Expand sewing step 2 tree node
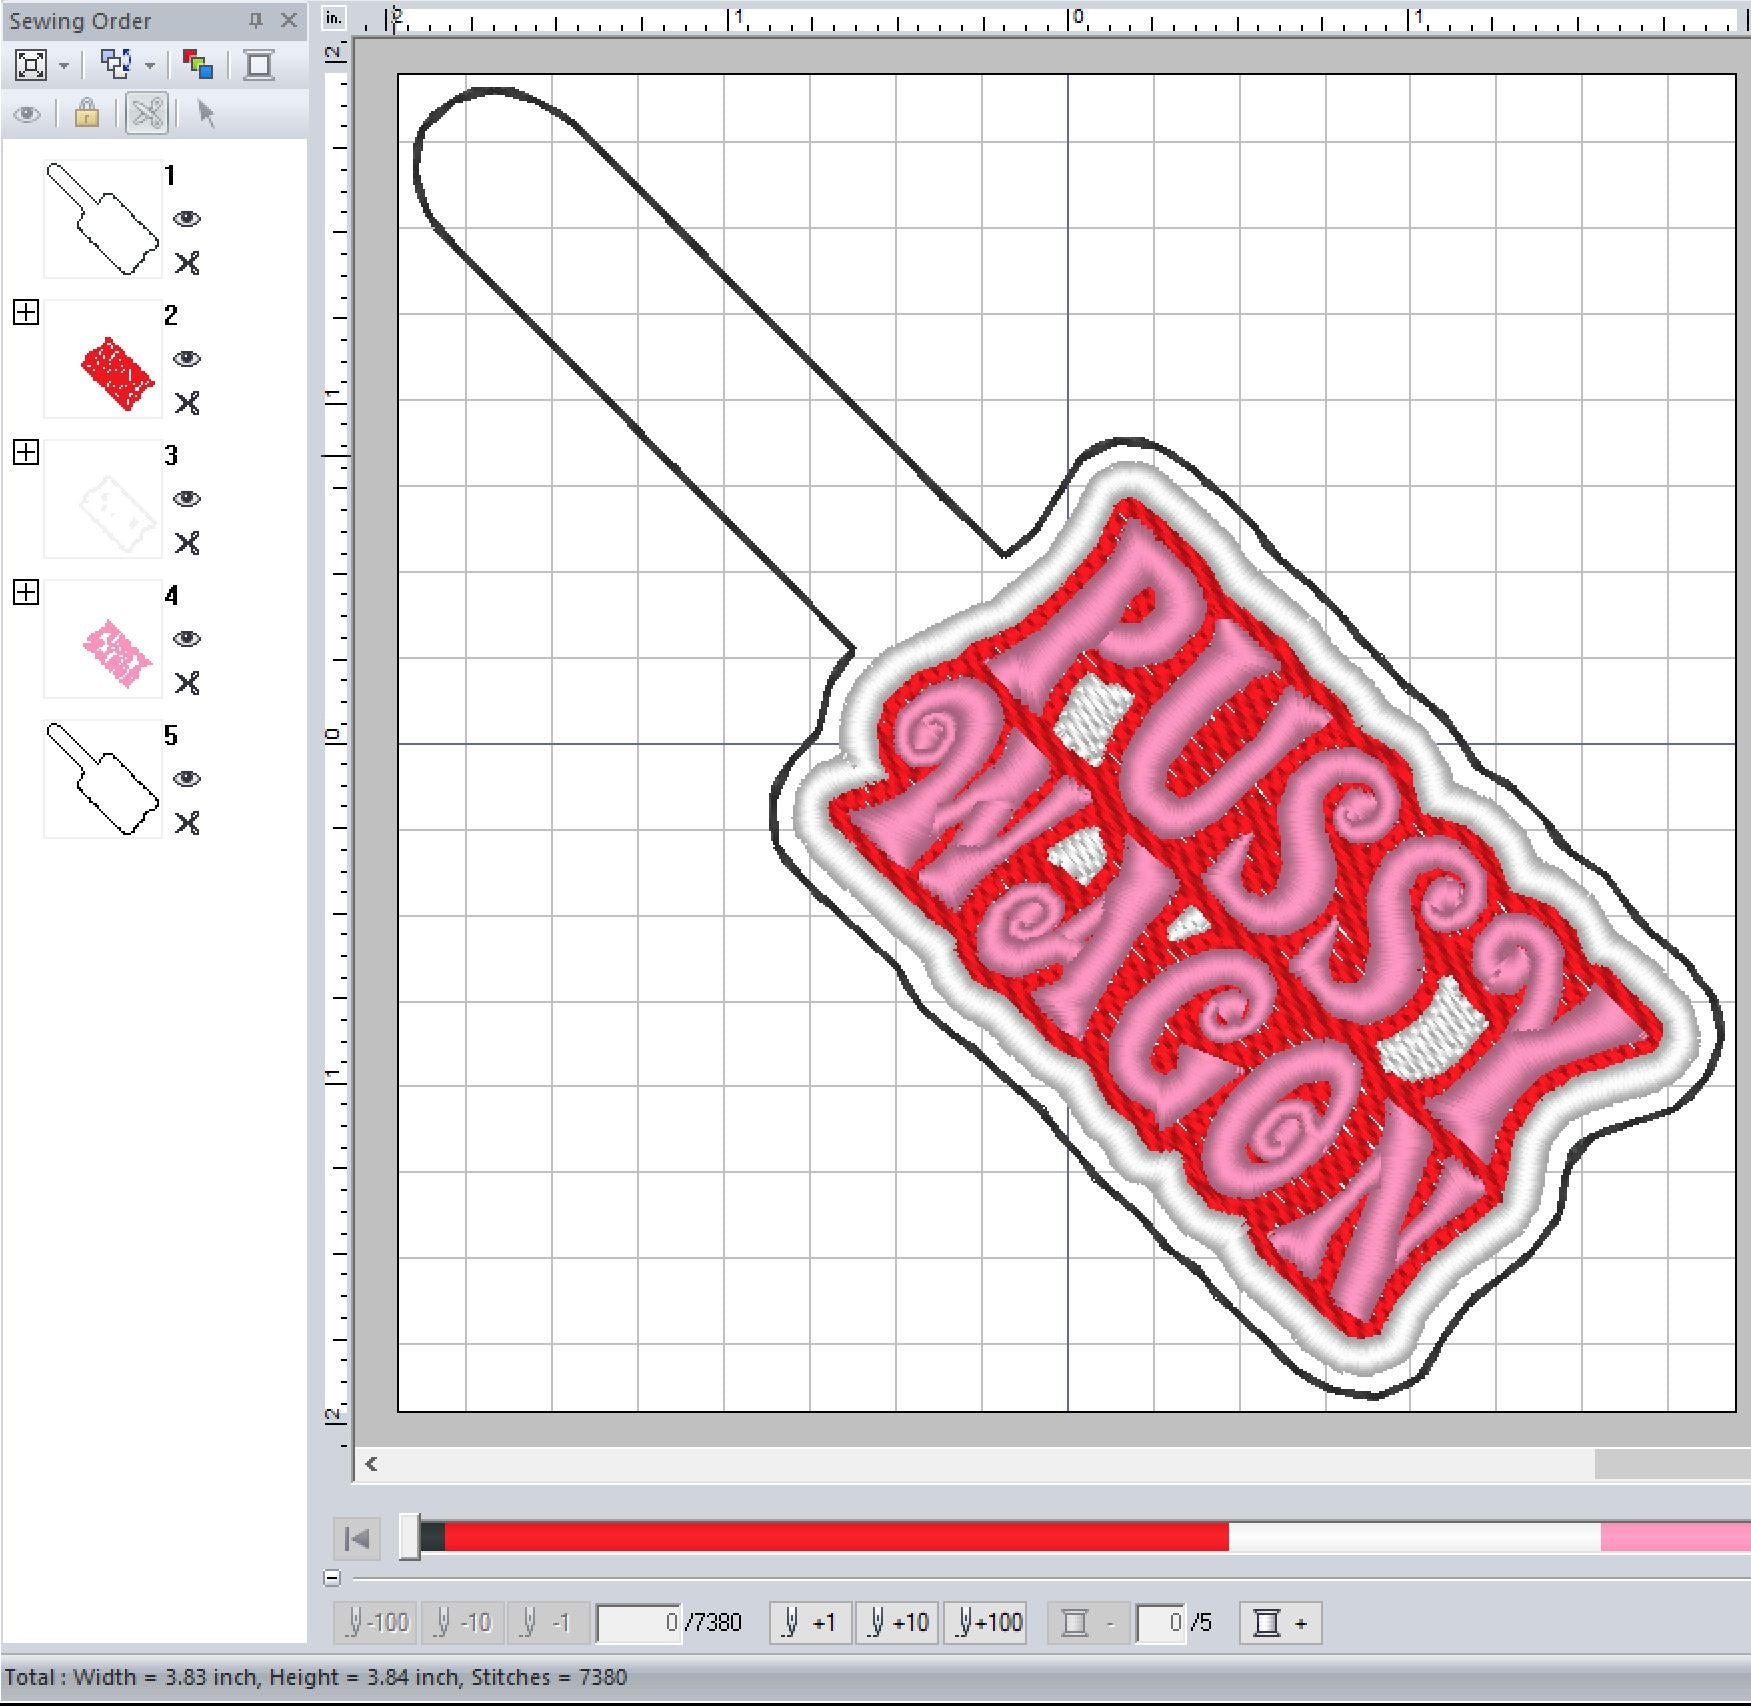Viewport: 1751px width, 1706px height. tap(26, 313)
